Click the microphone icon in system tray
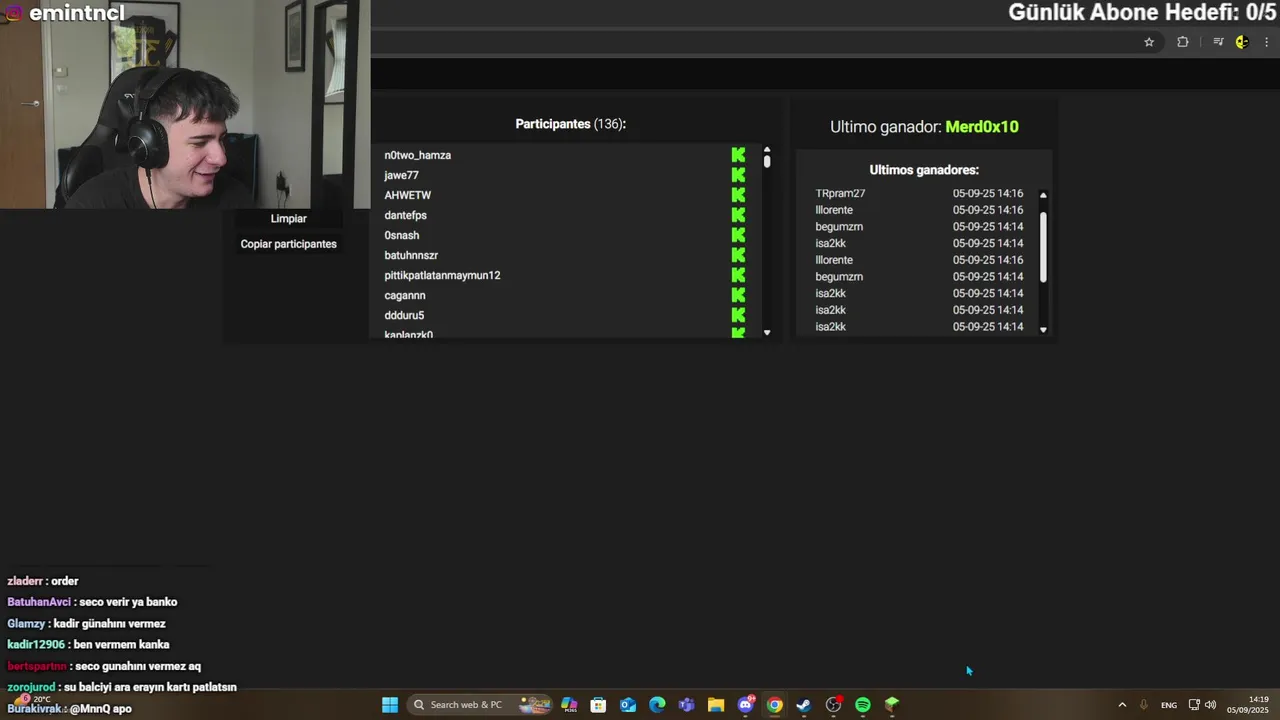This screenshot has height=720, width=1280. [x=1144, y=705]
